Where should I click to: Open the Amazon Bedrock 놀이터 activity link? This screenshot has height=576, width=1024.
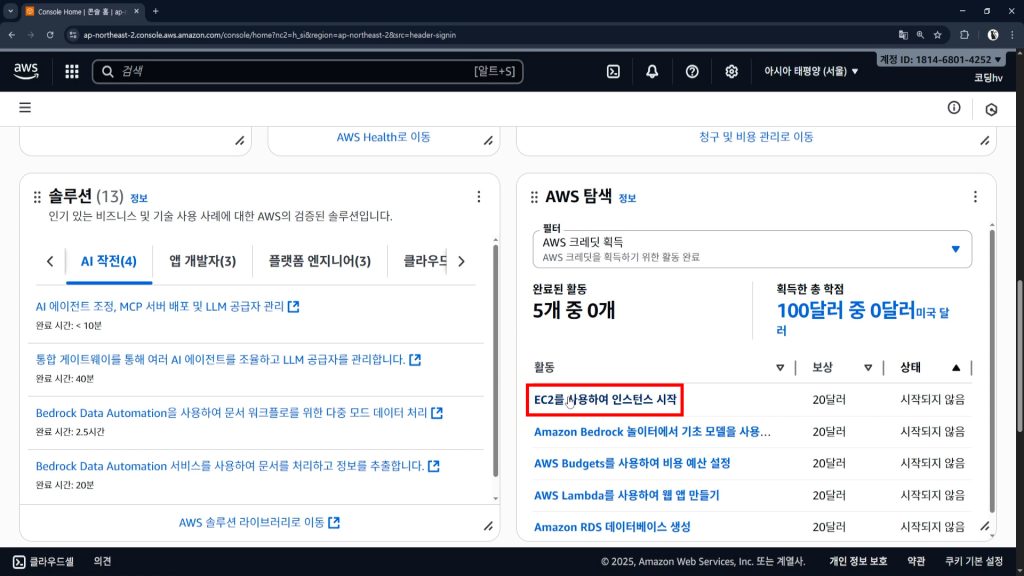pyautogui.click(x=652, y=431)
